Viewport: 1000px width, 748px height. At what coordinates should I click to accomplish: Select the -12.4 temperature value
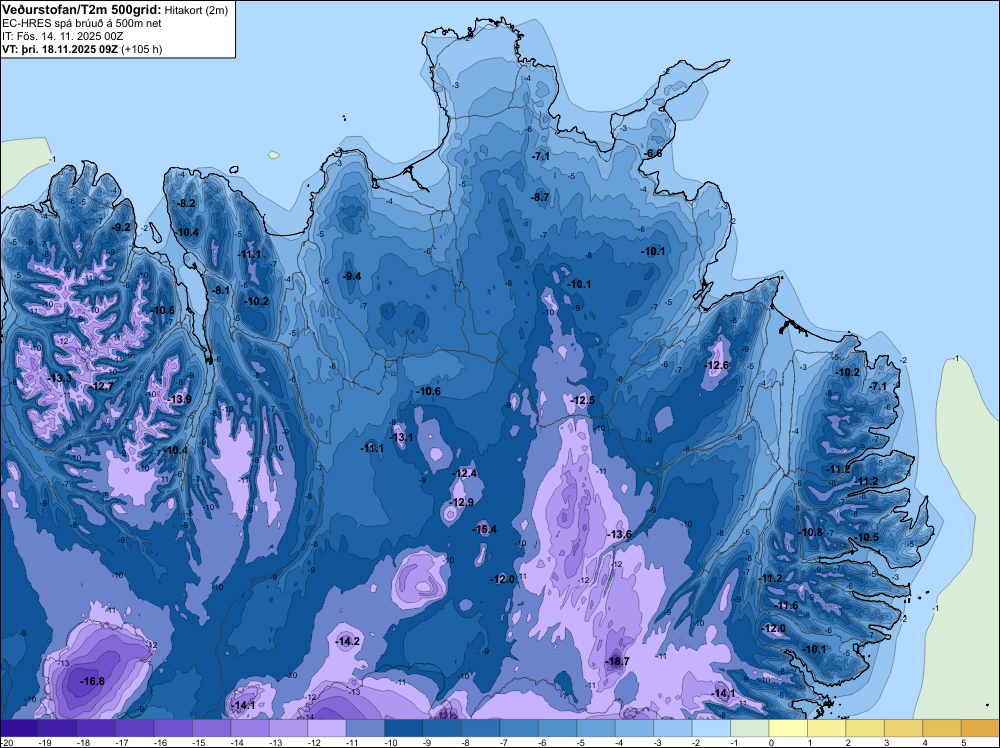pyautogui.click(x=466, y=473)
